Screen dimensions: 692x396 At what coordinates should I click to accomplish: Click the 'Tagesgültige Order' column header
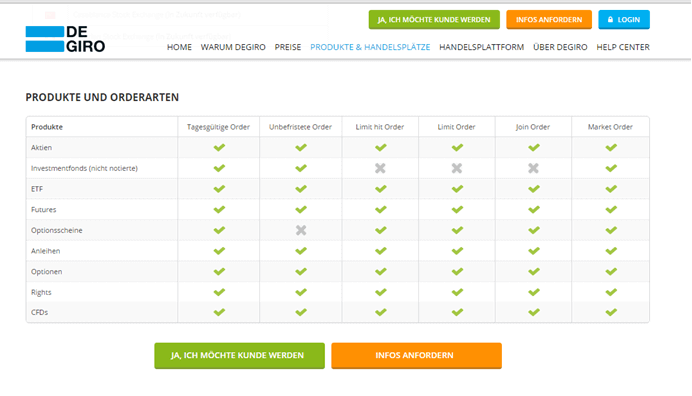(218, 127)
